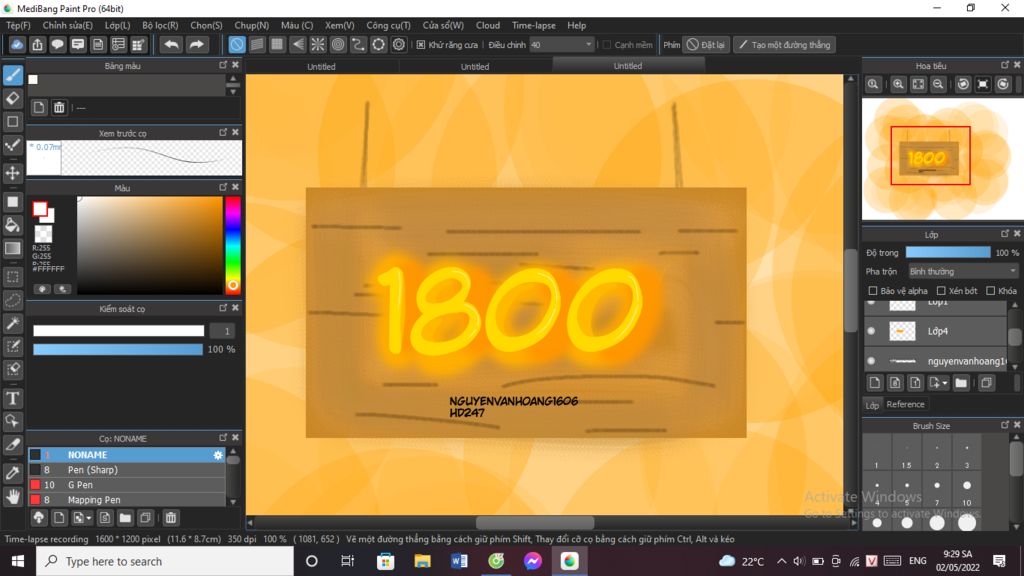Enable curve snap guide
This screenshot has width=1024, height=576.
(x=358, y=44)
